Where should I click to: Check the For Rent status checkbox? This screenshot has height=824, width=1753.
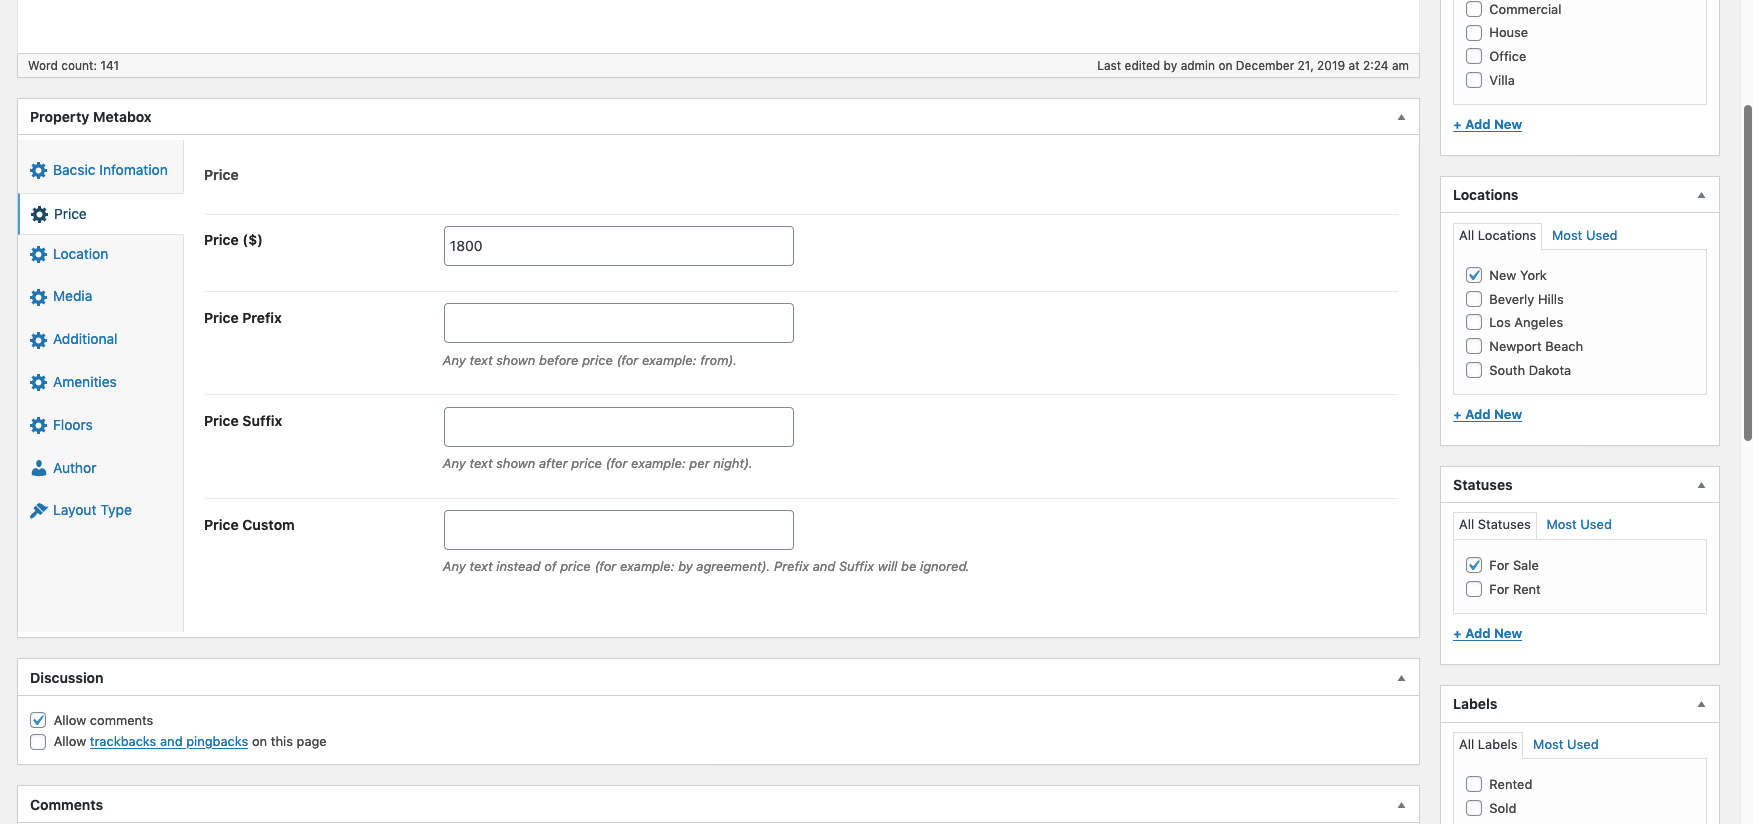point(1474,590)
